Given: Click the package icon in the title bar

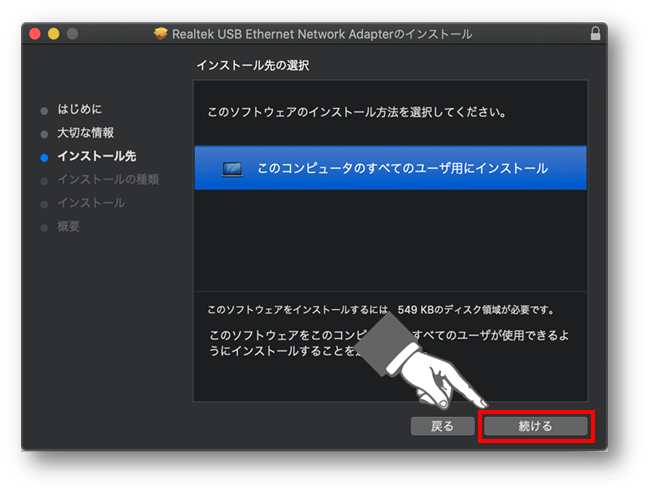Looking at the screenshot, I should pyautogui.click(x=160, y=34).
